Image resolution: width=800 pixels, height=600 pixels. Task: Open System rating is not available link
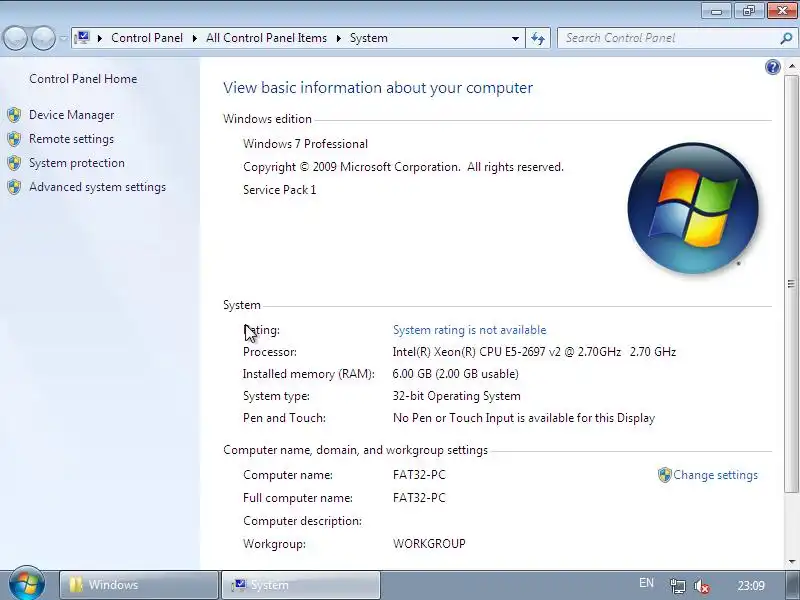point(469,330)
